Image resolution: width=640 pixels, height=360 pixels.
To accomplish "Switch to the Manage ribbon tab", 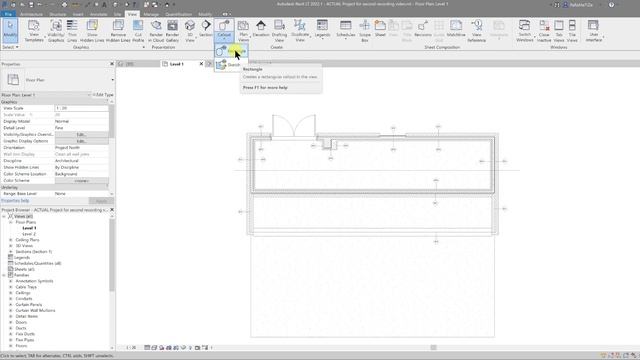I will (151, 14).
